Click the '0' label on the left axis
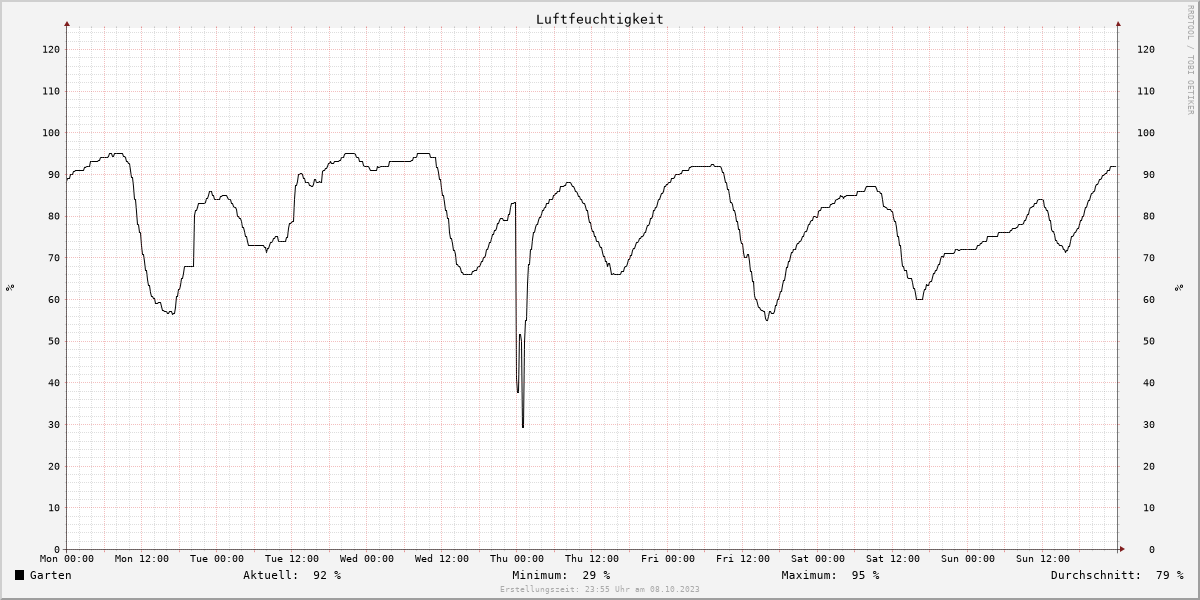Image resolution: width=1200 pixels, height=600 pixels. [58, 550]
